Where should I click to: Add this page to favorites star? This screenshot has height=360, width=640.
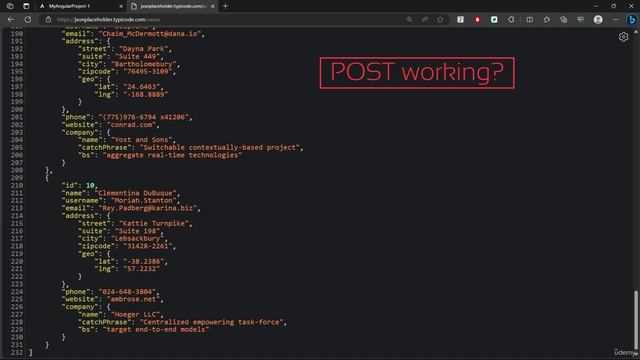coord(440,20)
